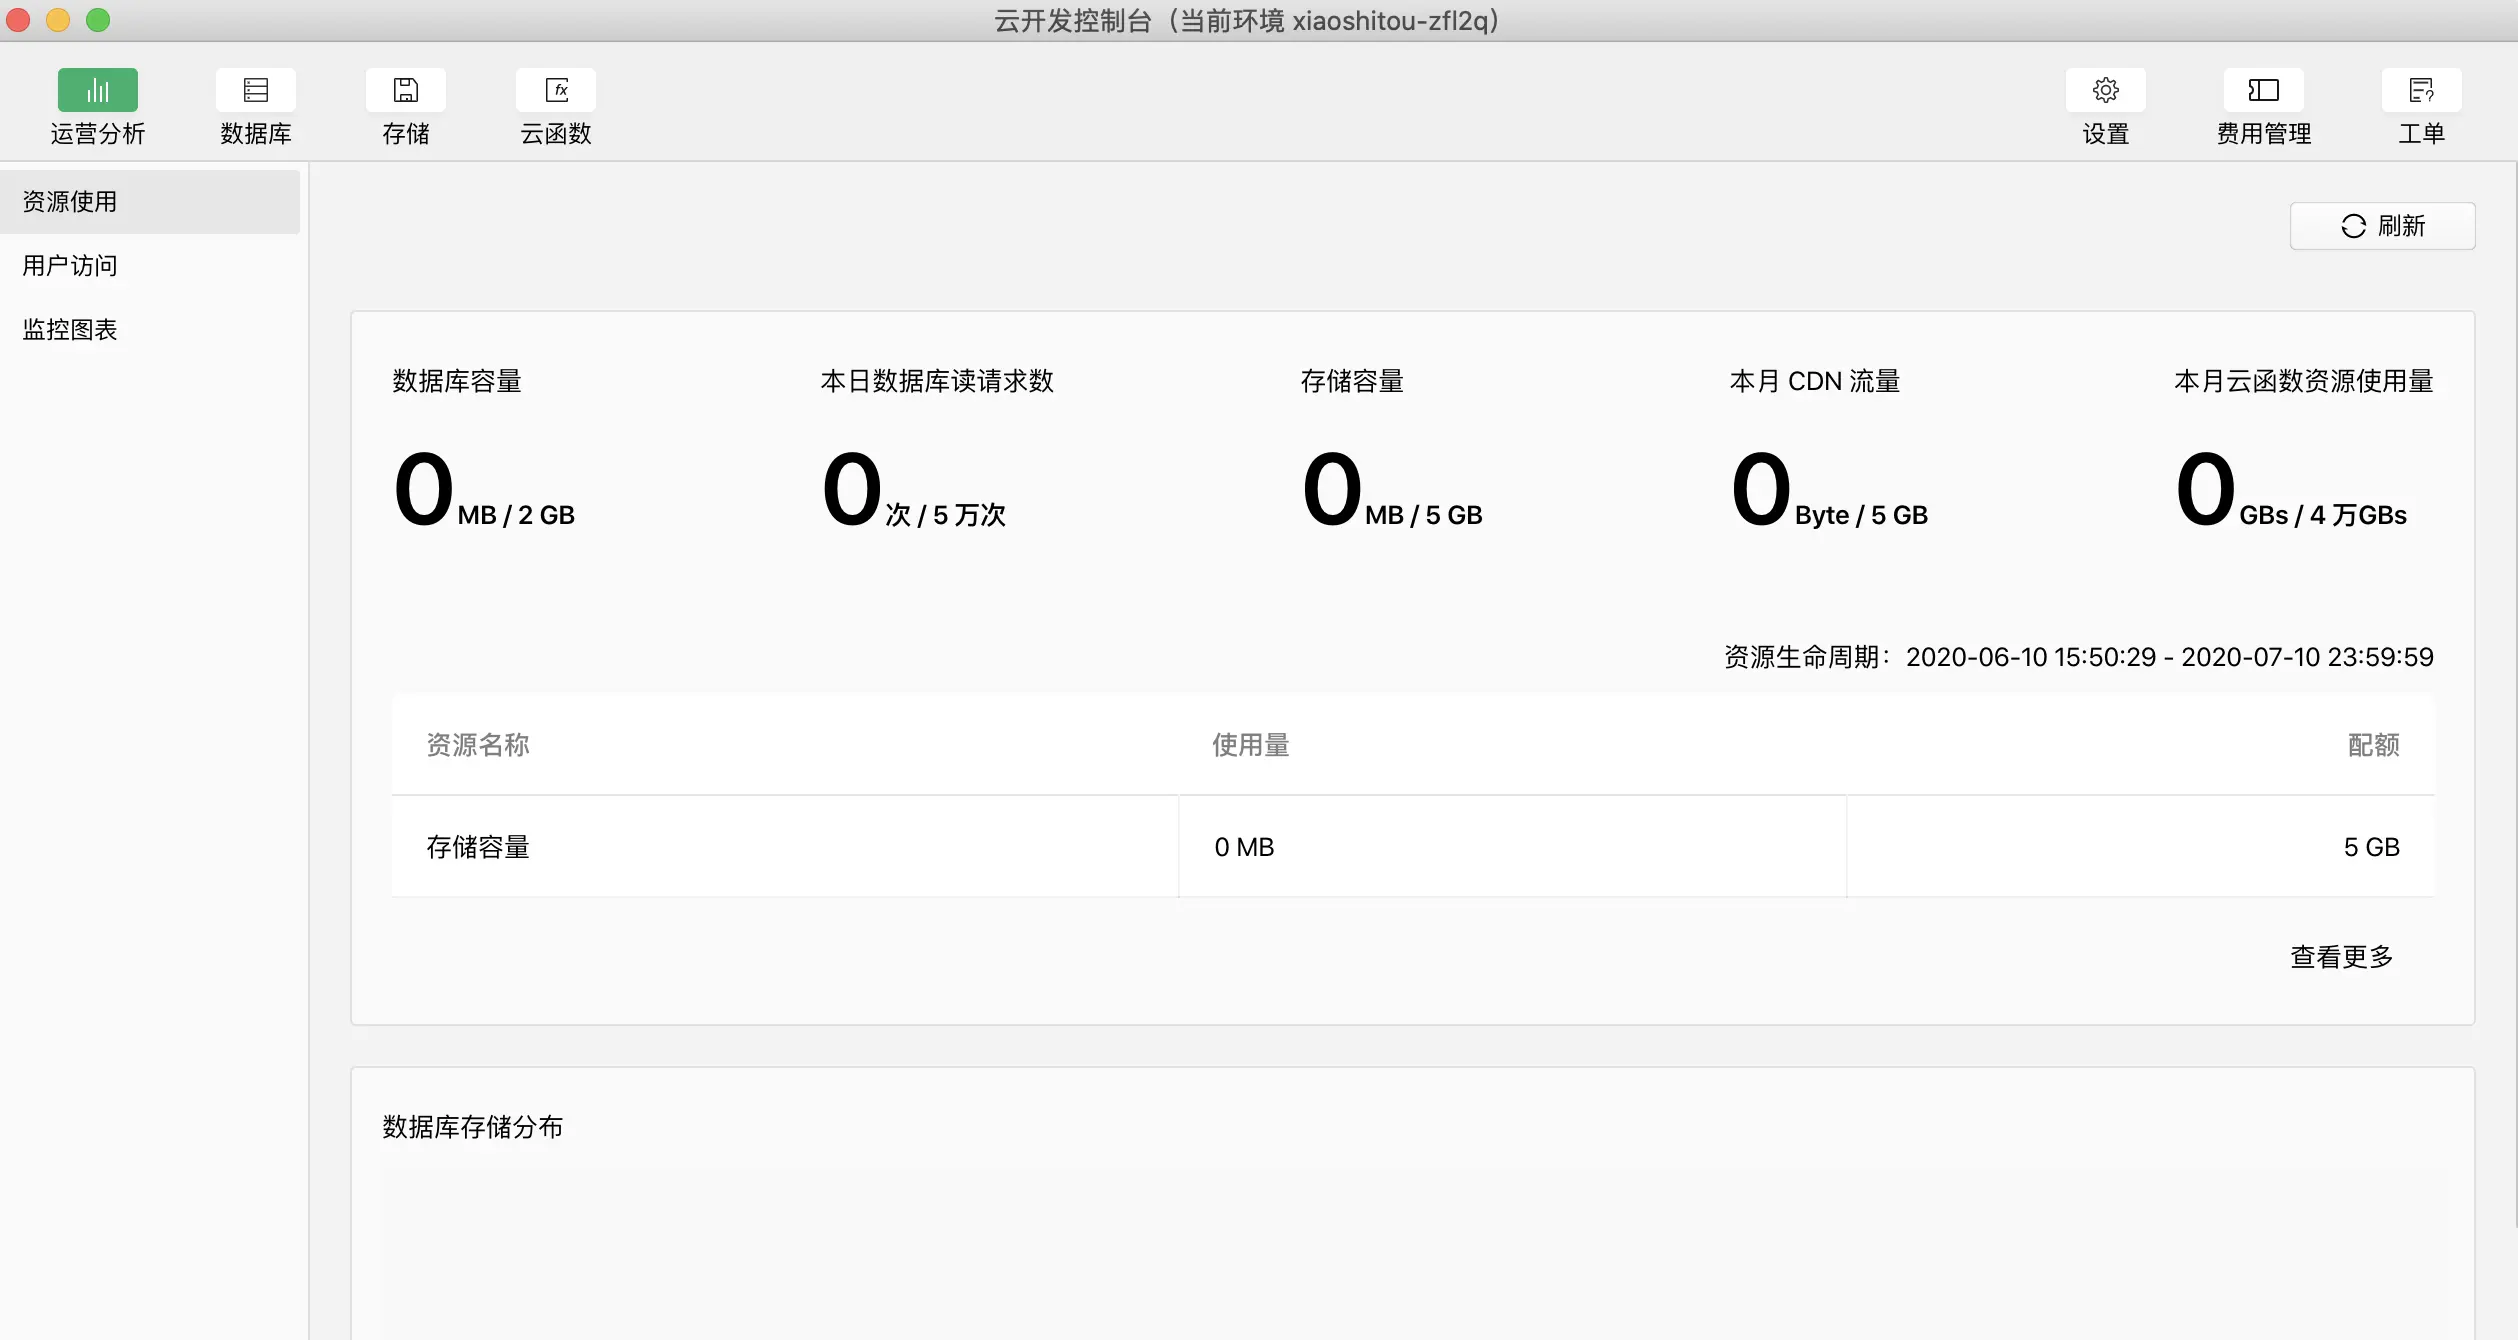
Task: Click the 存储容量 table row
Action: (x=478, y=847)
